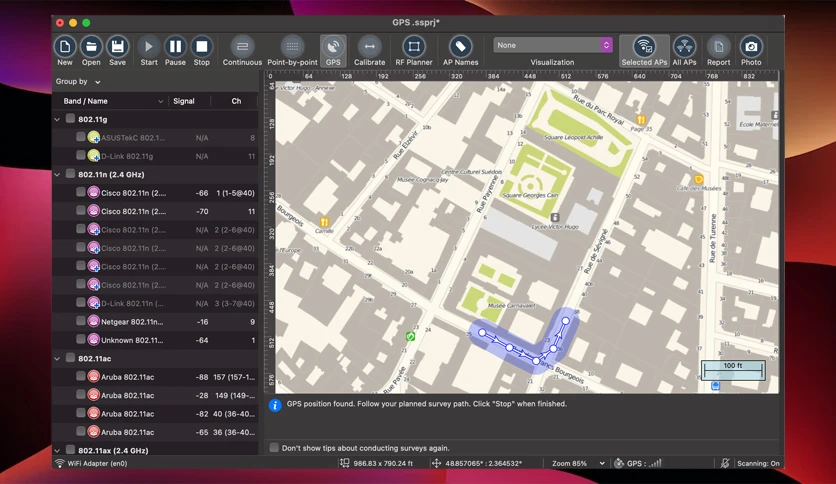This screenshot has height=484, width=836.
Task: Click the 986.83 x 790.24 ft size readout
Action: pyautogui.click(x=383, y=463)
